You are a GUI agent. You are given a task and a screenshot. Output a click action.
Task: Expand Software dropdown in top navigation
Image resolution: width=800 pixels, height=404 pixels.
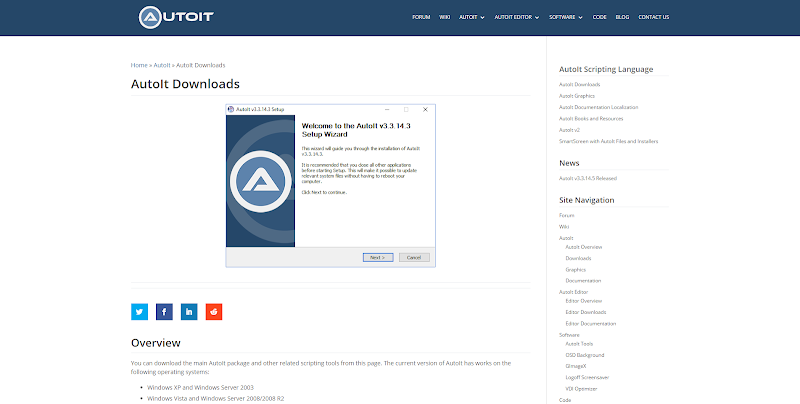click(x=566, y=17)
